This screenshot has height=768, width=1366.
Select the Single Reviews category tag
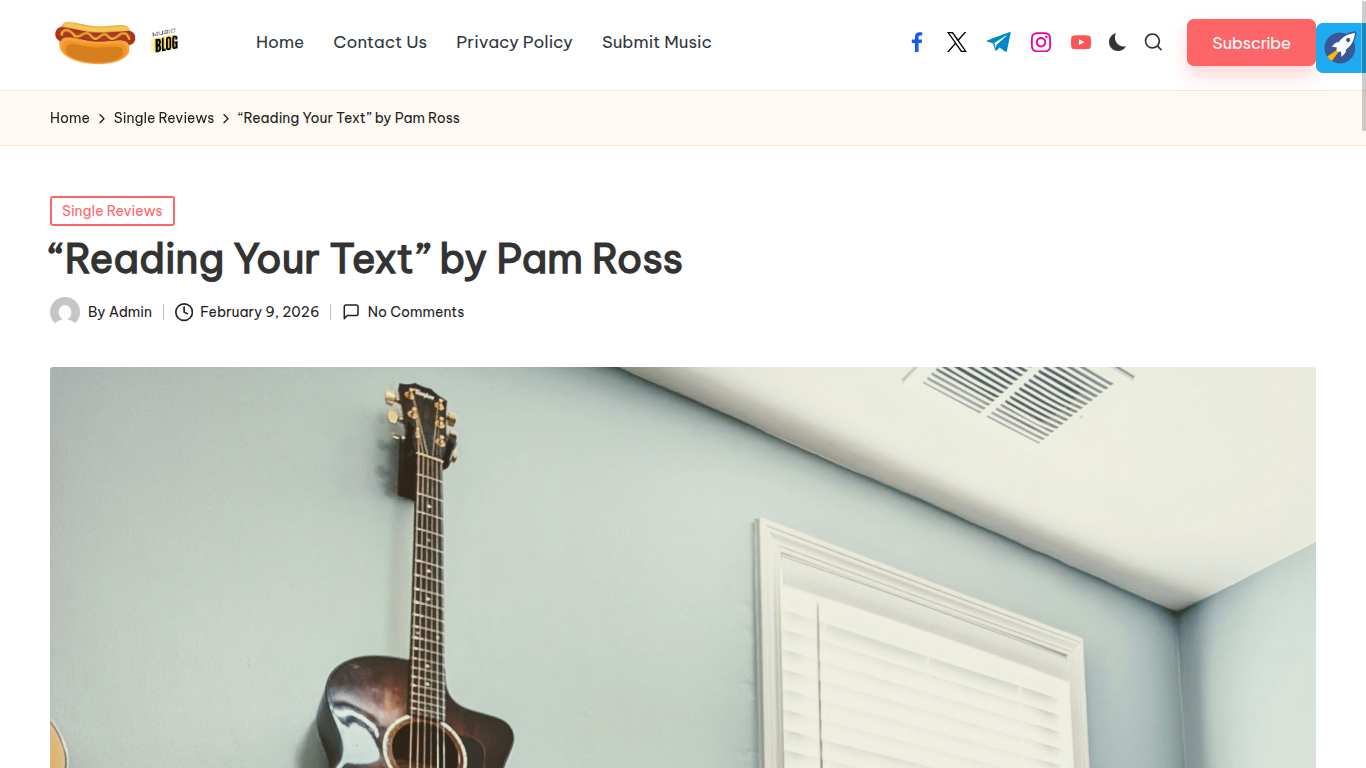112,211
